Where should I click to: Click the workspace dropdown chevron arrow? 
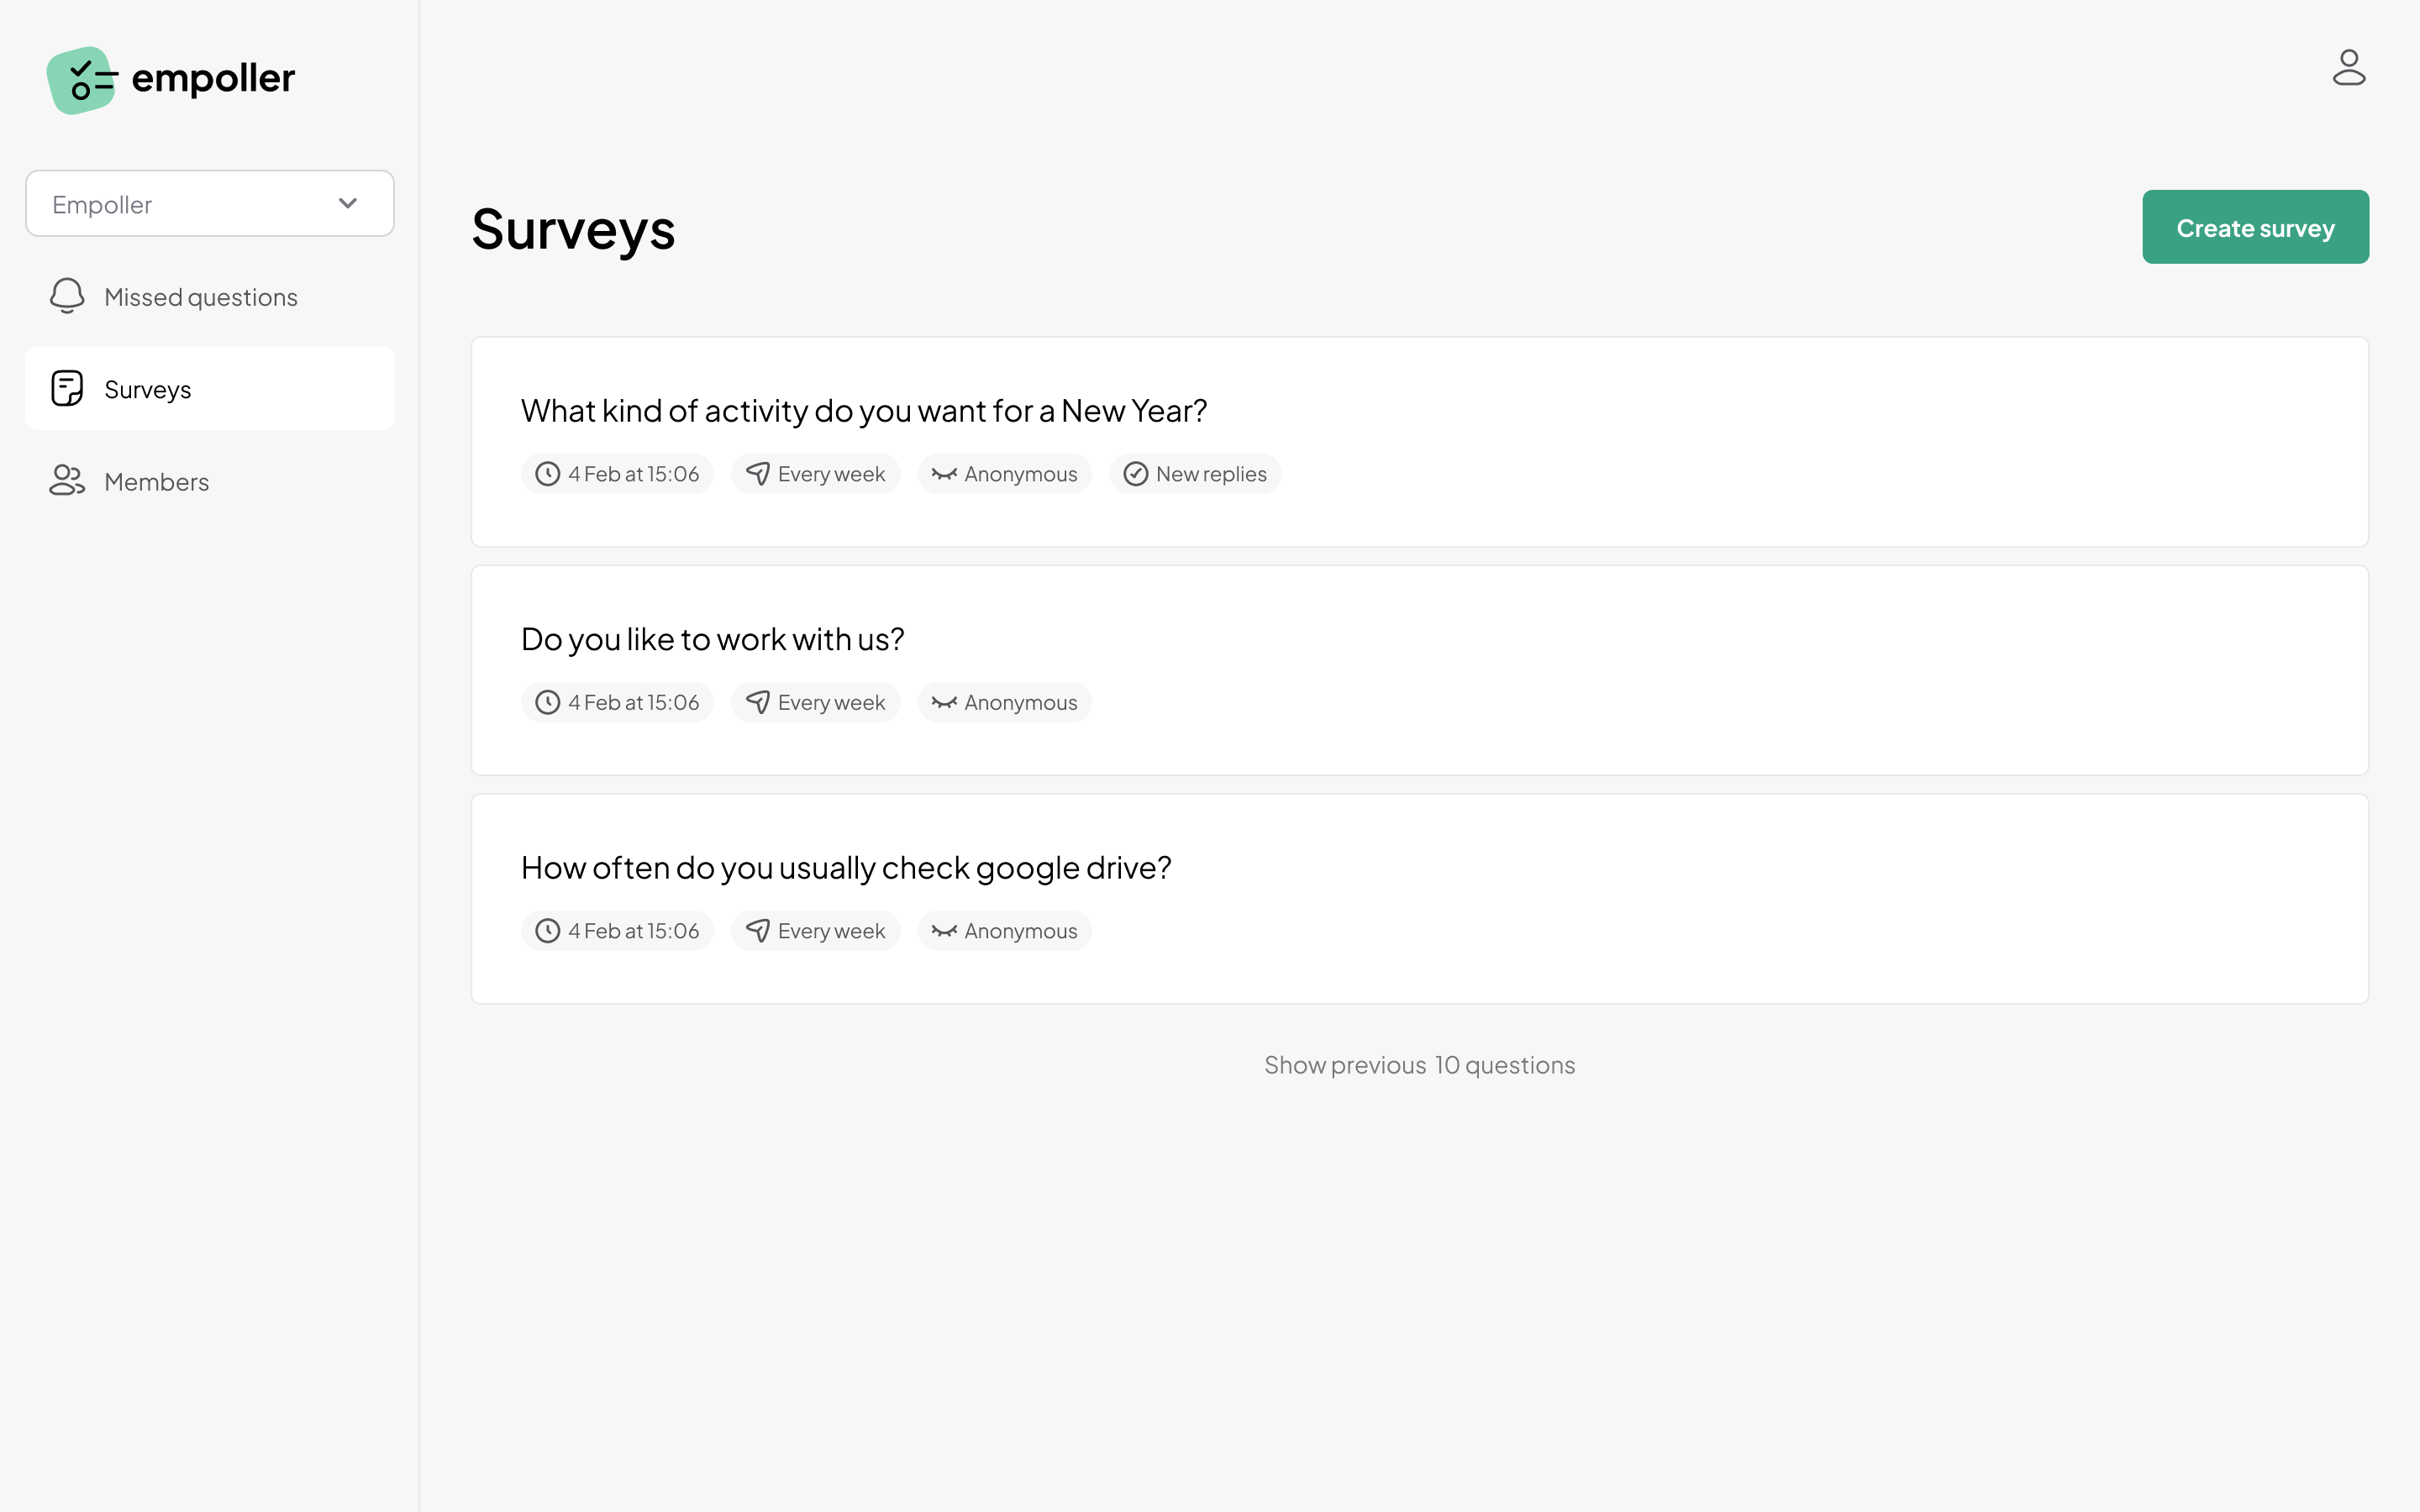[x=348, y=203]
